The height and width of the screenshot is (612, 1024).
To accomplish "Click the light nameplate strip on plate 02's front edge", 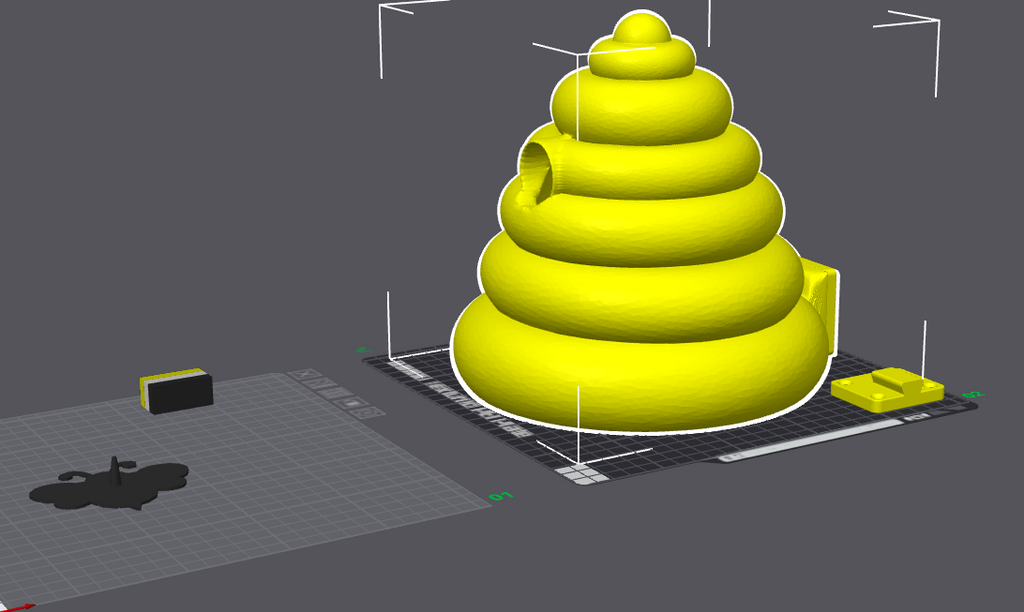I will [x=813, y=440].
